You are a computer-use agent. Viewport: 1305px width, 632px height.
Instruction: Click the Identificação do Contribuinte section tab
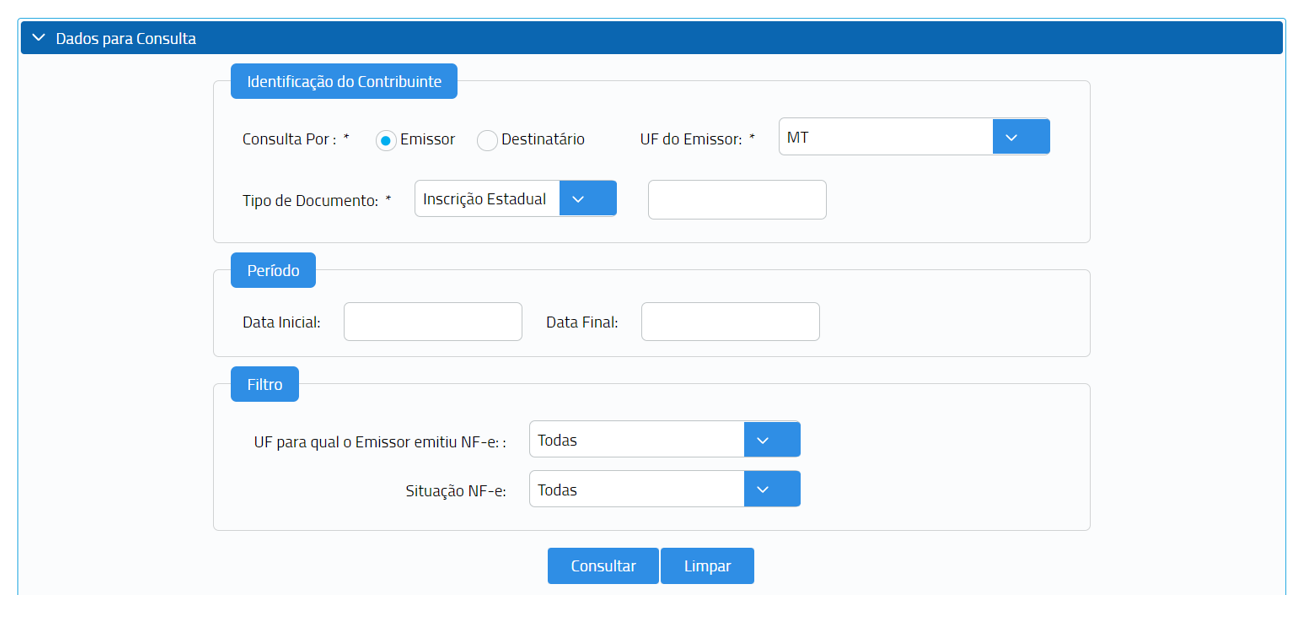344,81
